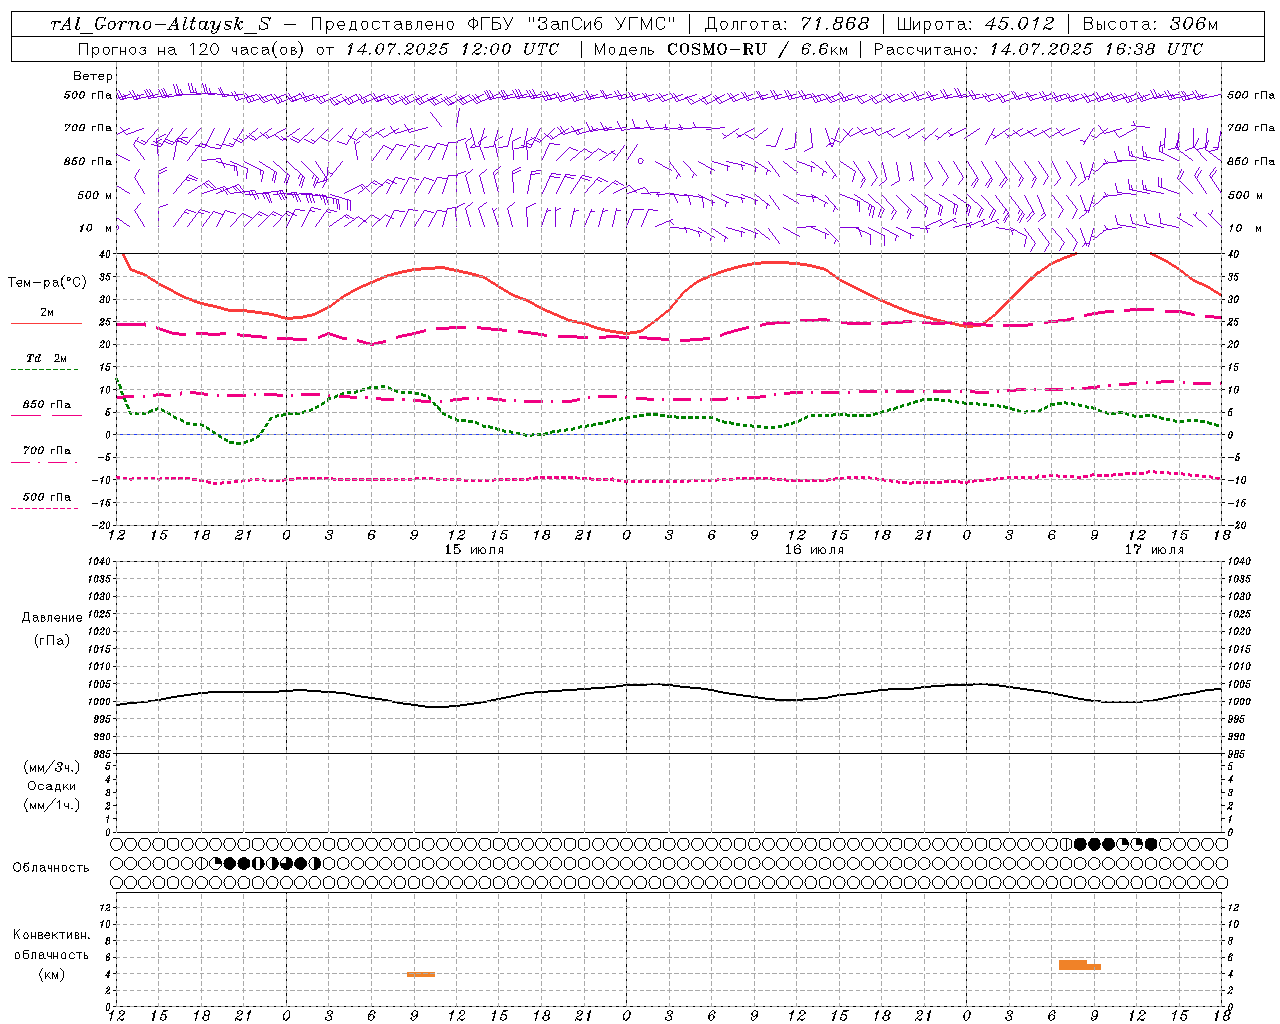
Task: Click the 15 июля date label
Action: pyautogui.click(x=474, y=550)
